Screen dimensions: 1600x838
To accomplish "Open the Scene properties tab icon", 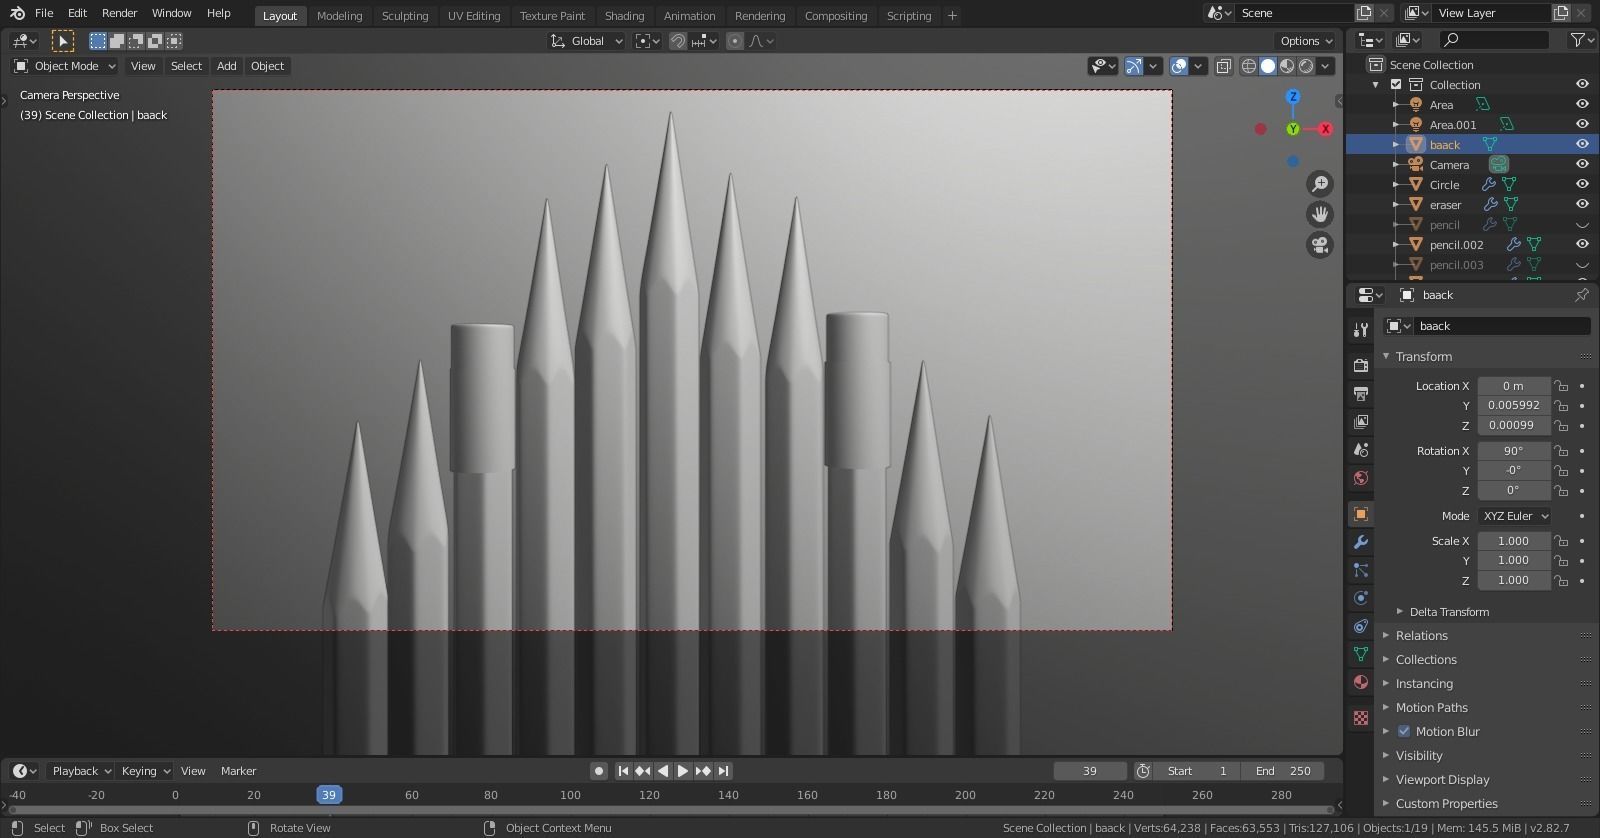I will [1360, 450].
